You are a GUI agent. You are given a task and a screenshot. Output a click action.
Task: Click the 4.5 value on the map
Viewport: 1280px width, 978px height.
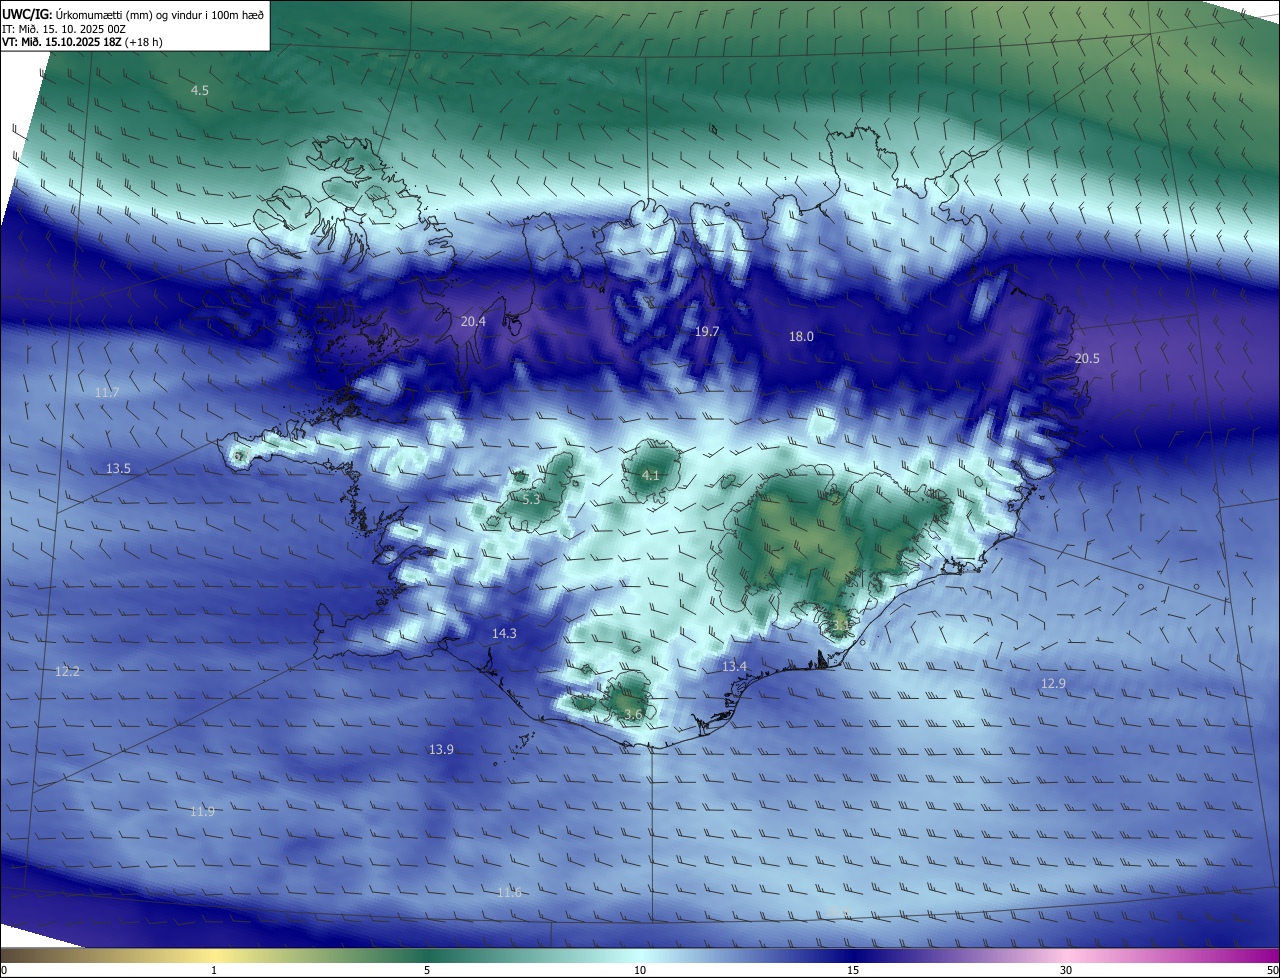point(200,90)
